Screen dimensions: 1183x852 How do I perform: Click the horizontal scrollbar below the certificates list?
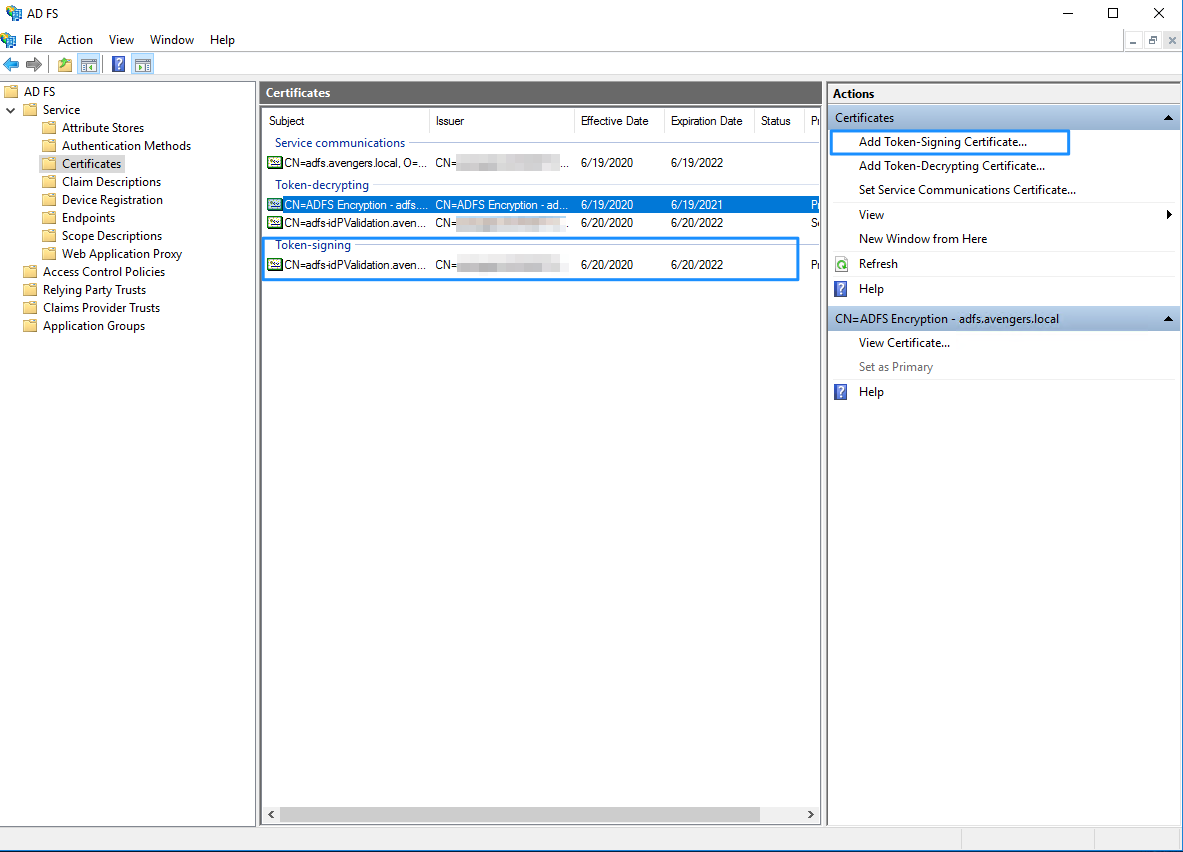coord(530,814)
